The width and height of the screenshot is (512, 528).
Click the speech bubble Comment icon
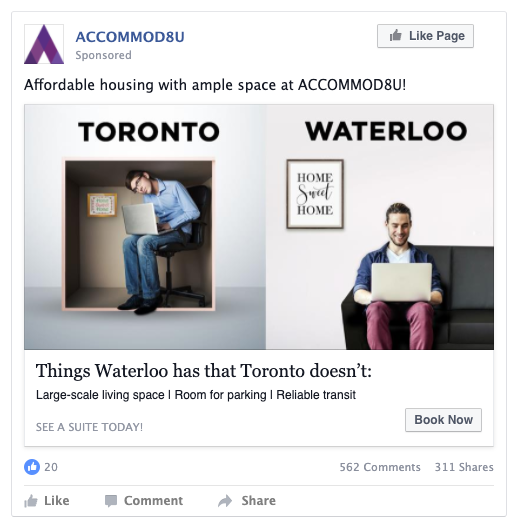111,501
